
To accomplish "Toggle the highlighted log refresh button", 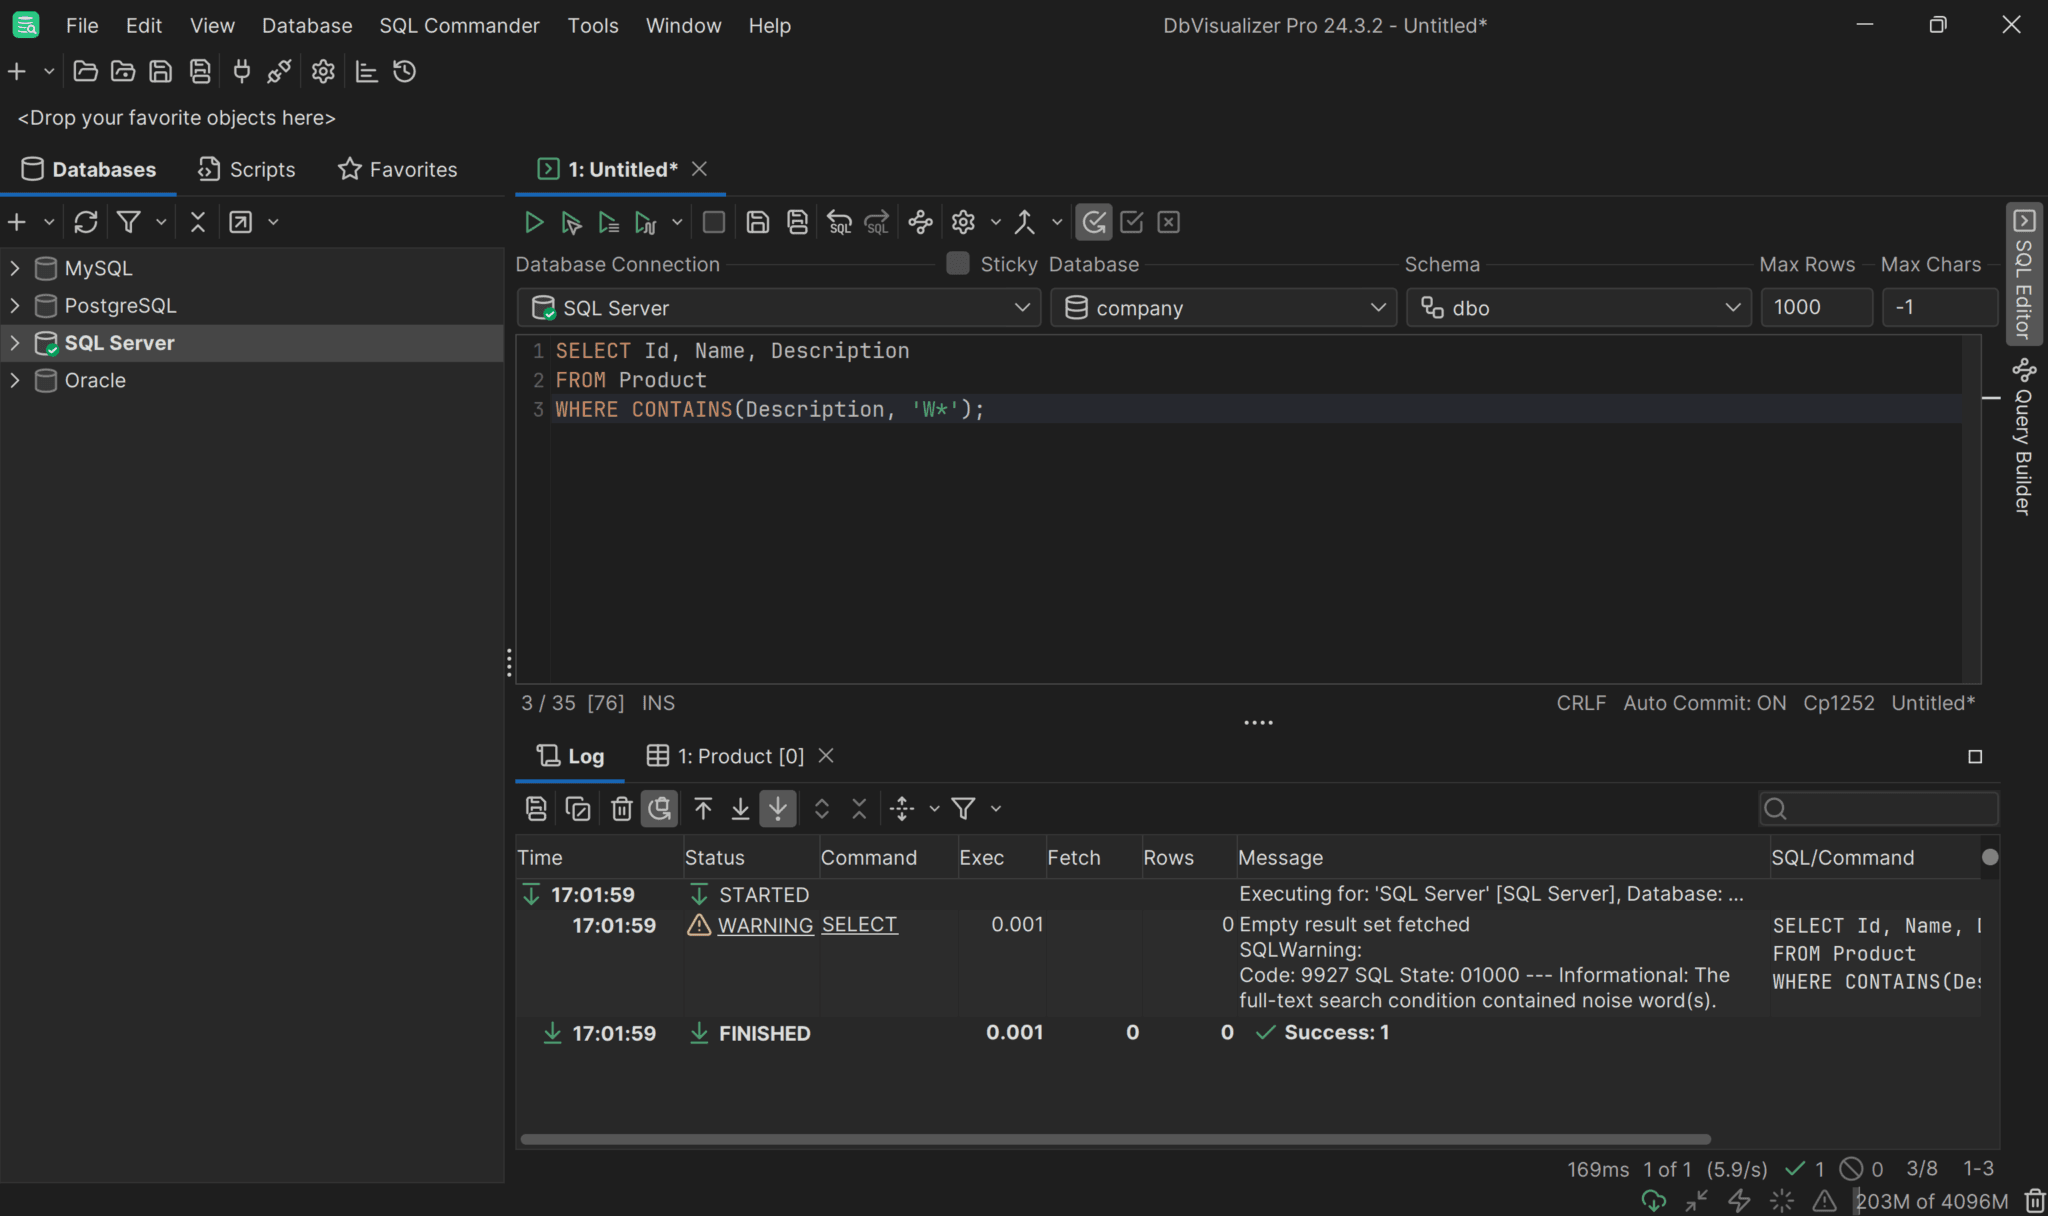I will [660, 808].
